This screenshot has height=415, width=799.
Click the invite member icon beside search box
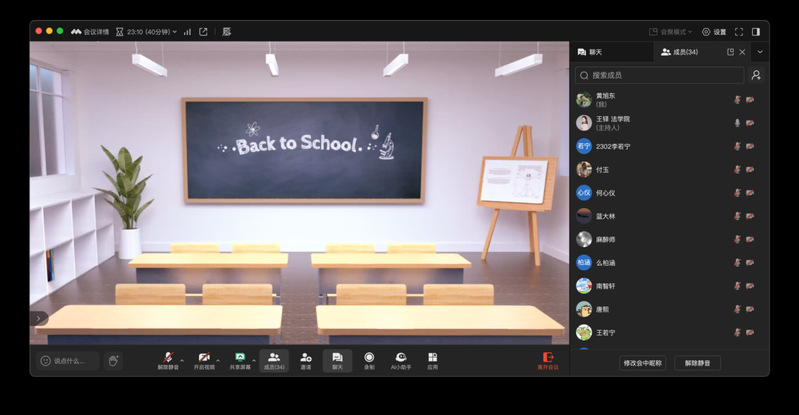tap(756, 75)
